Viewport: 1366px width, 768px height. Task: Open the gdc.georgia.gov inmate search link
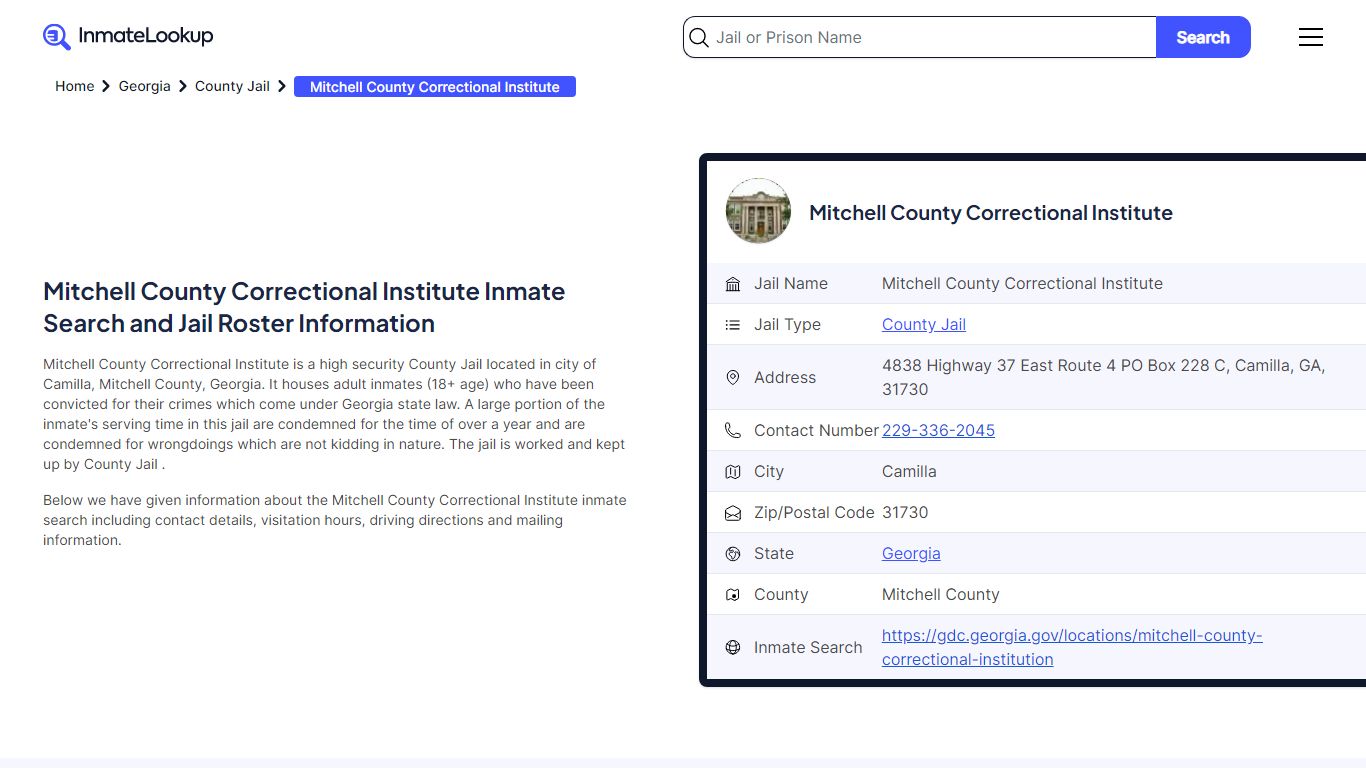coord(1072,647)
